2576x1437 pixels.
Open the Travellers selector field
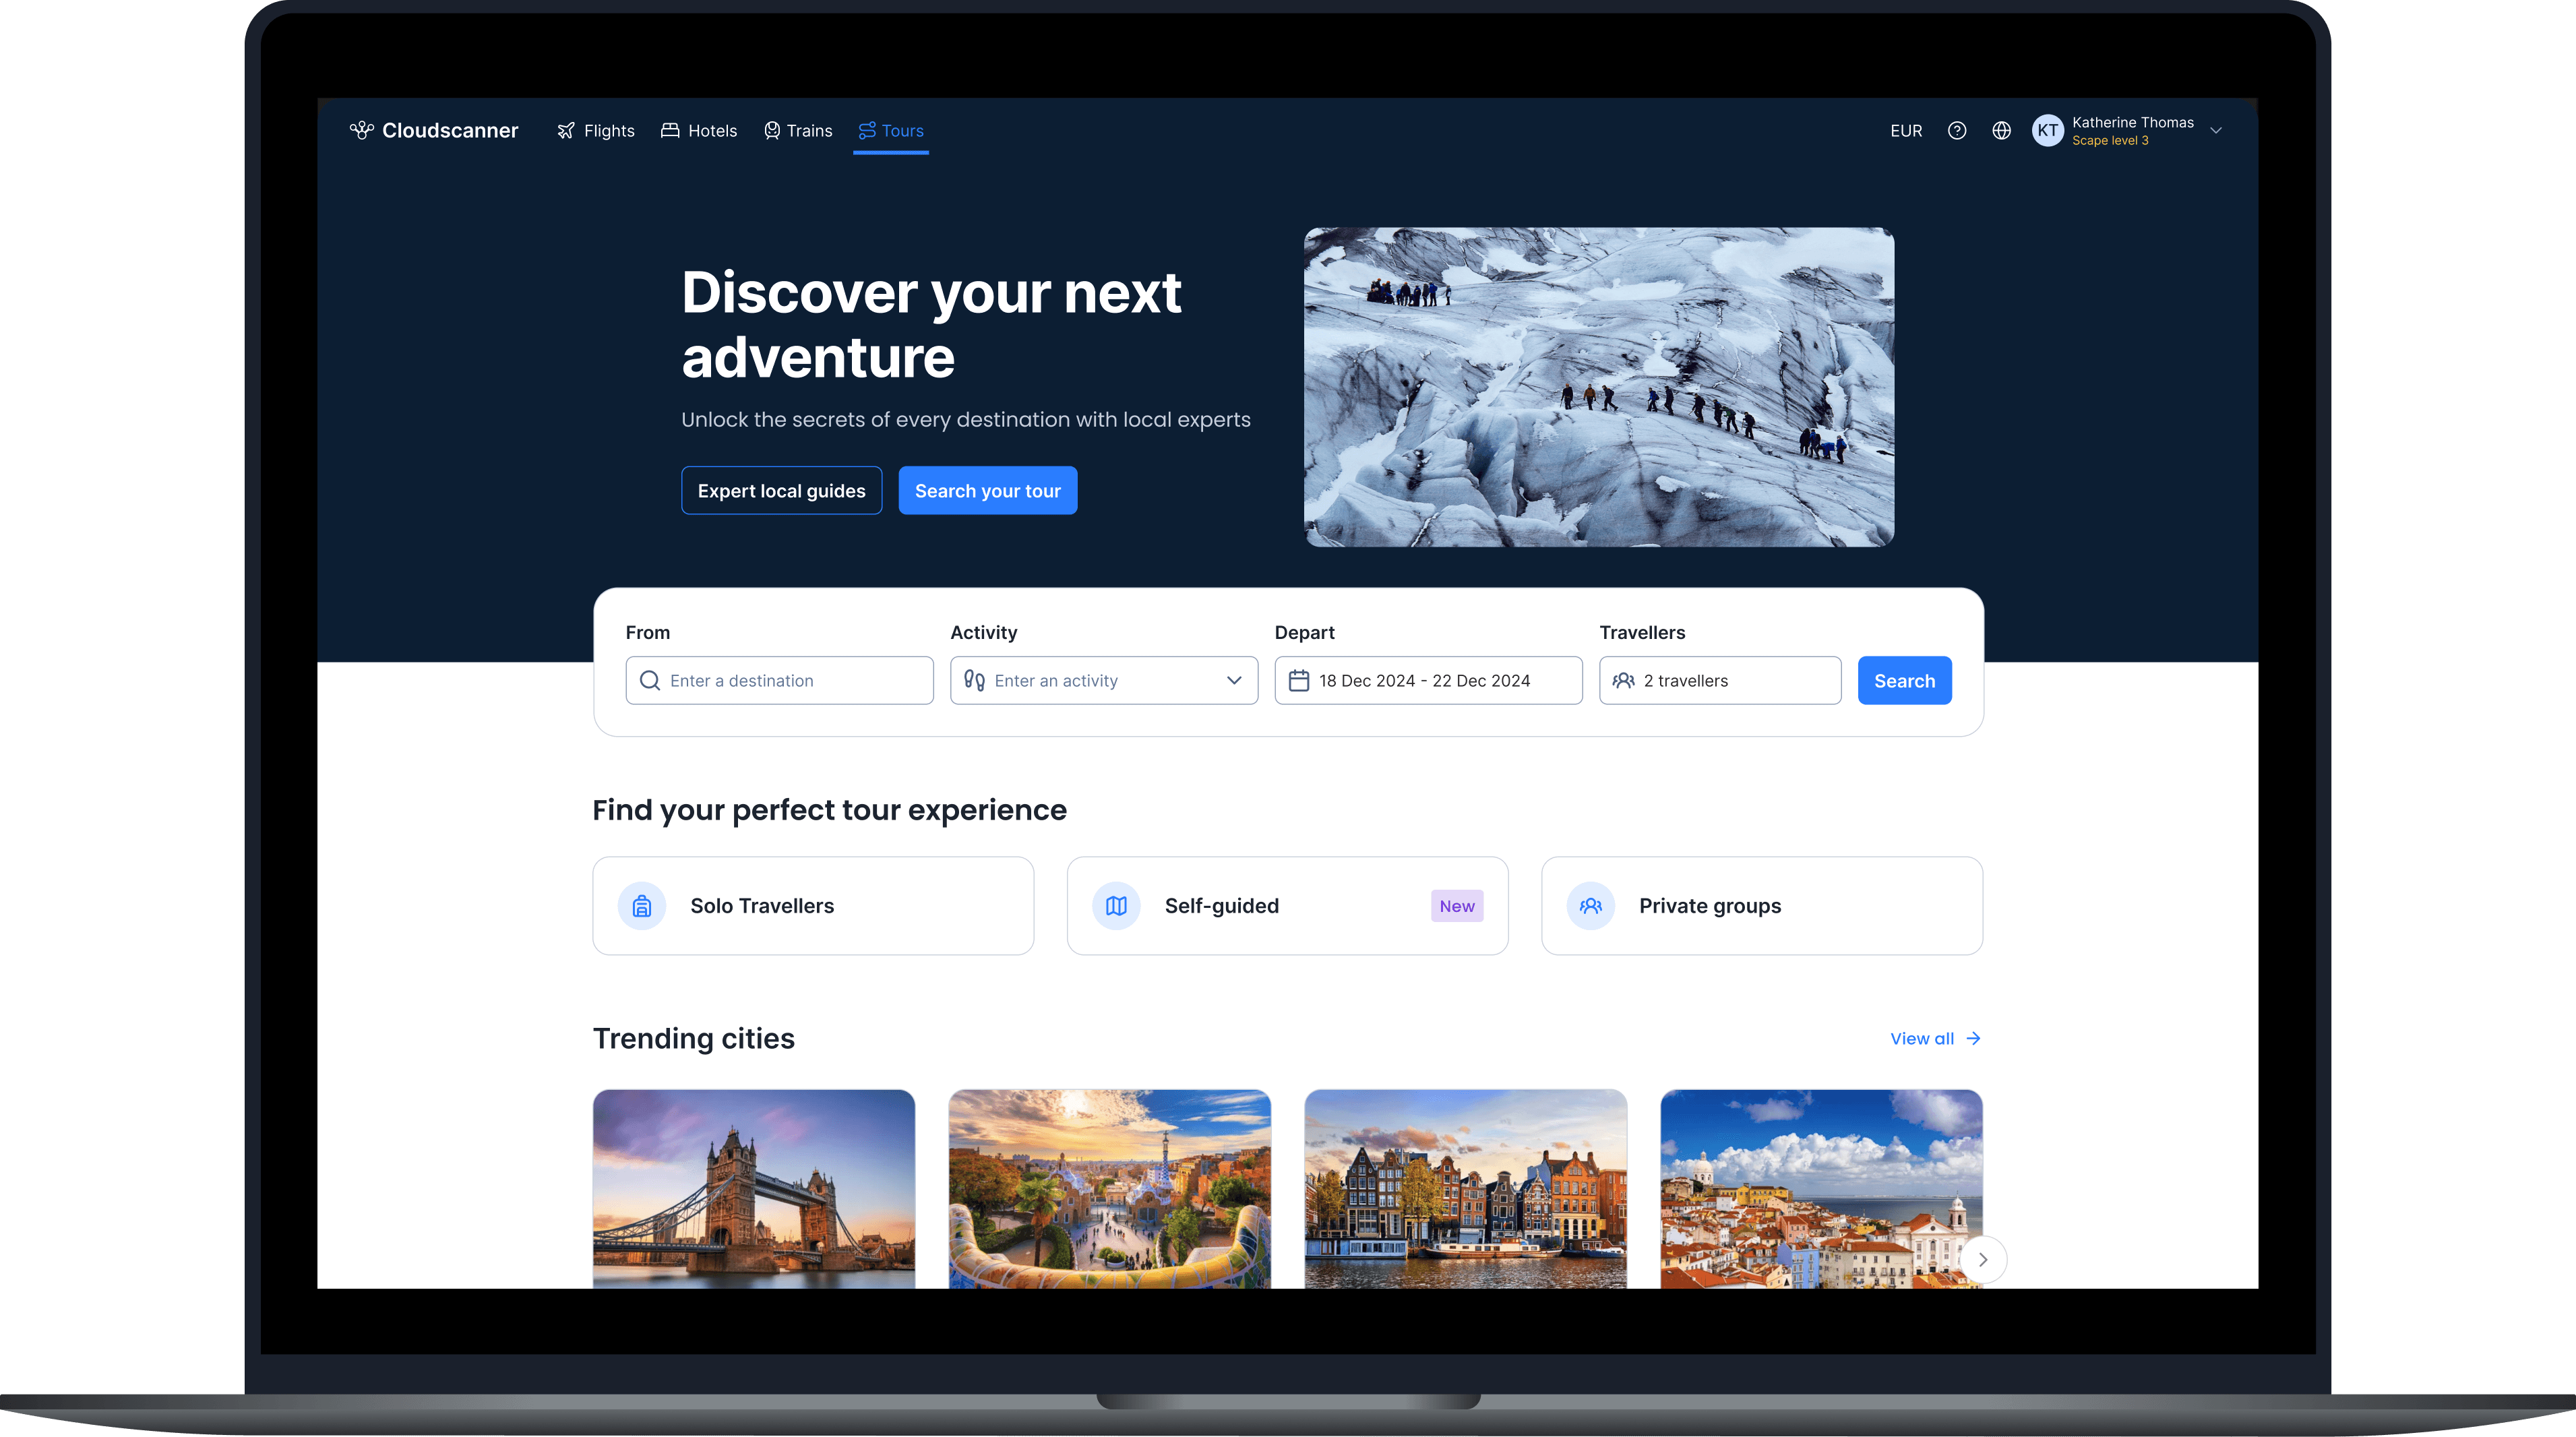click(x=1719, y=681)
